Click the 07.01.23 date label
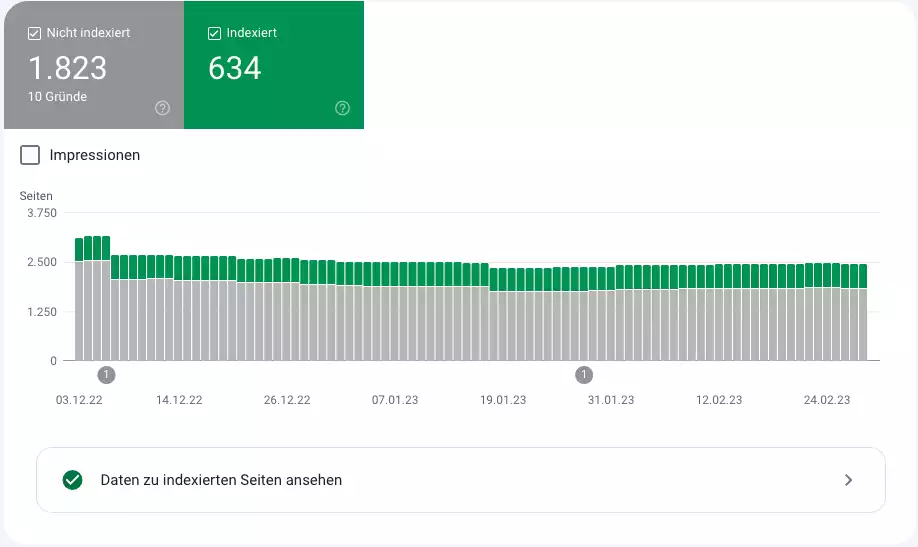The image size is (918, 547). pyautogui.click(x=395, y=400)
